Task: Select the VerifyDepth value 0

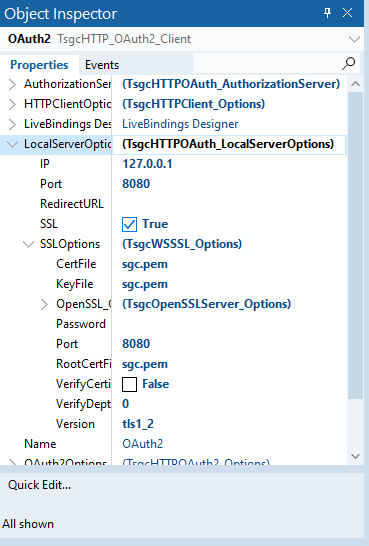Action: (x=126, y=404)
